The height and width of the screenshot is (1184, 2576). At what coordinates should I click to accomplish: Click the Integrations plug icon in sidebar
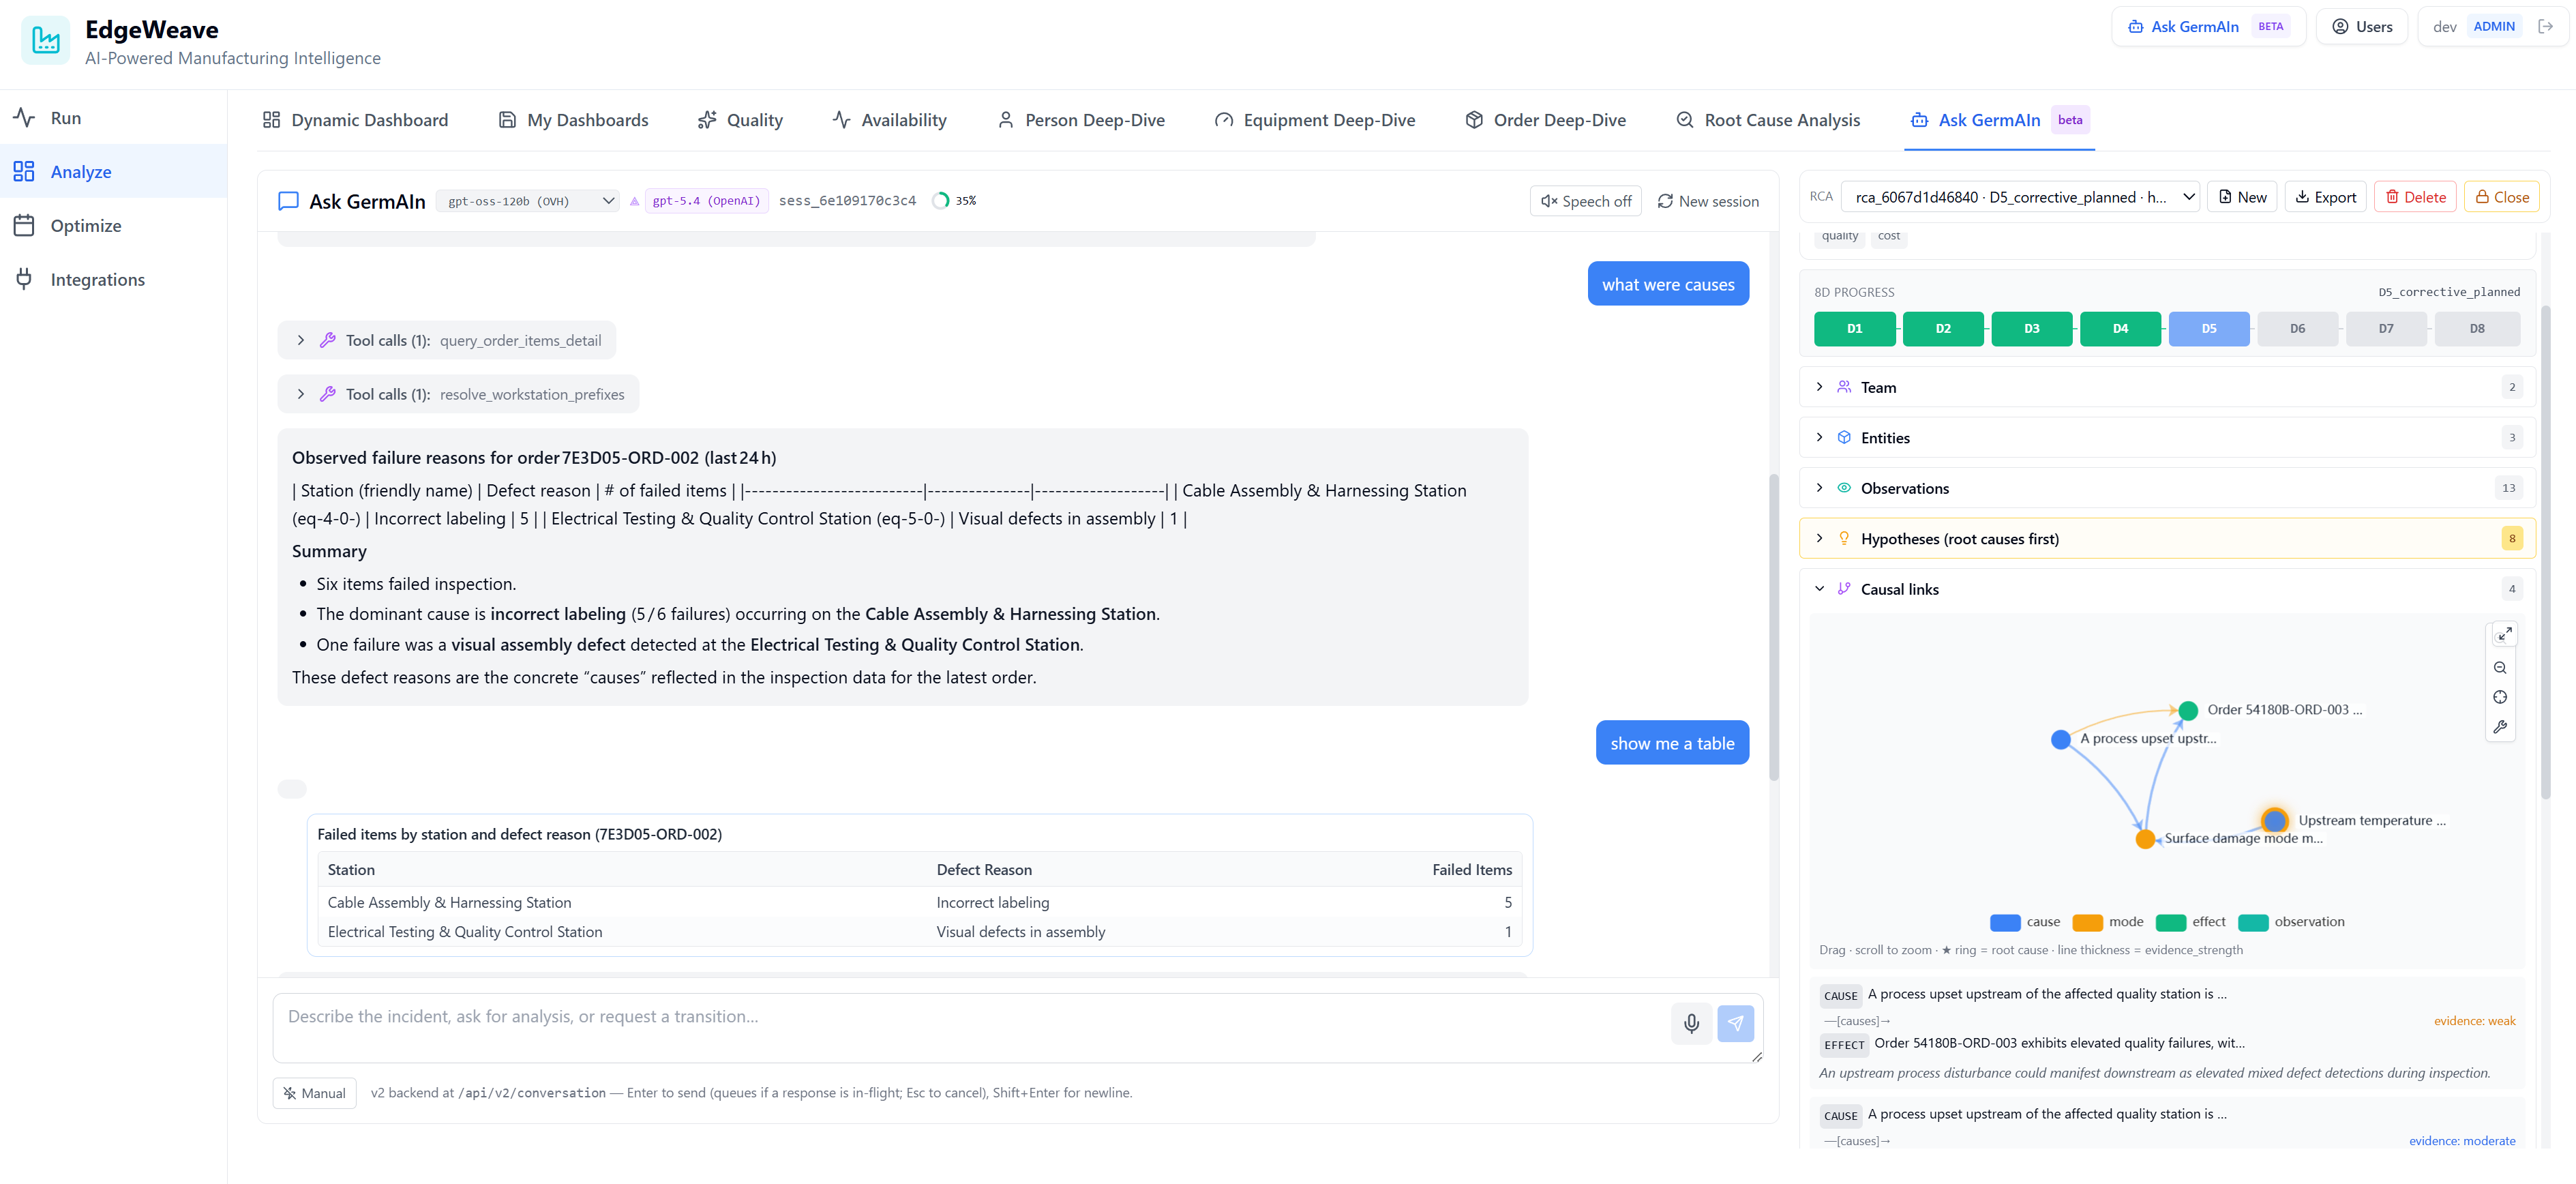[x=24, y=279]
